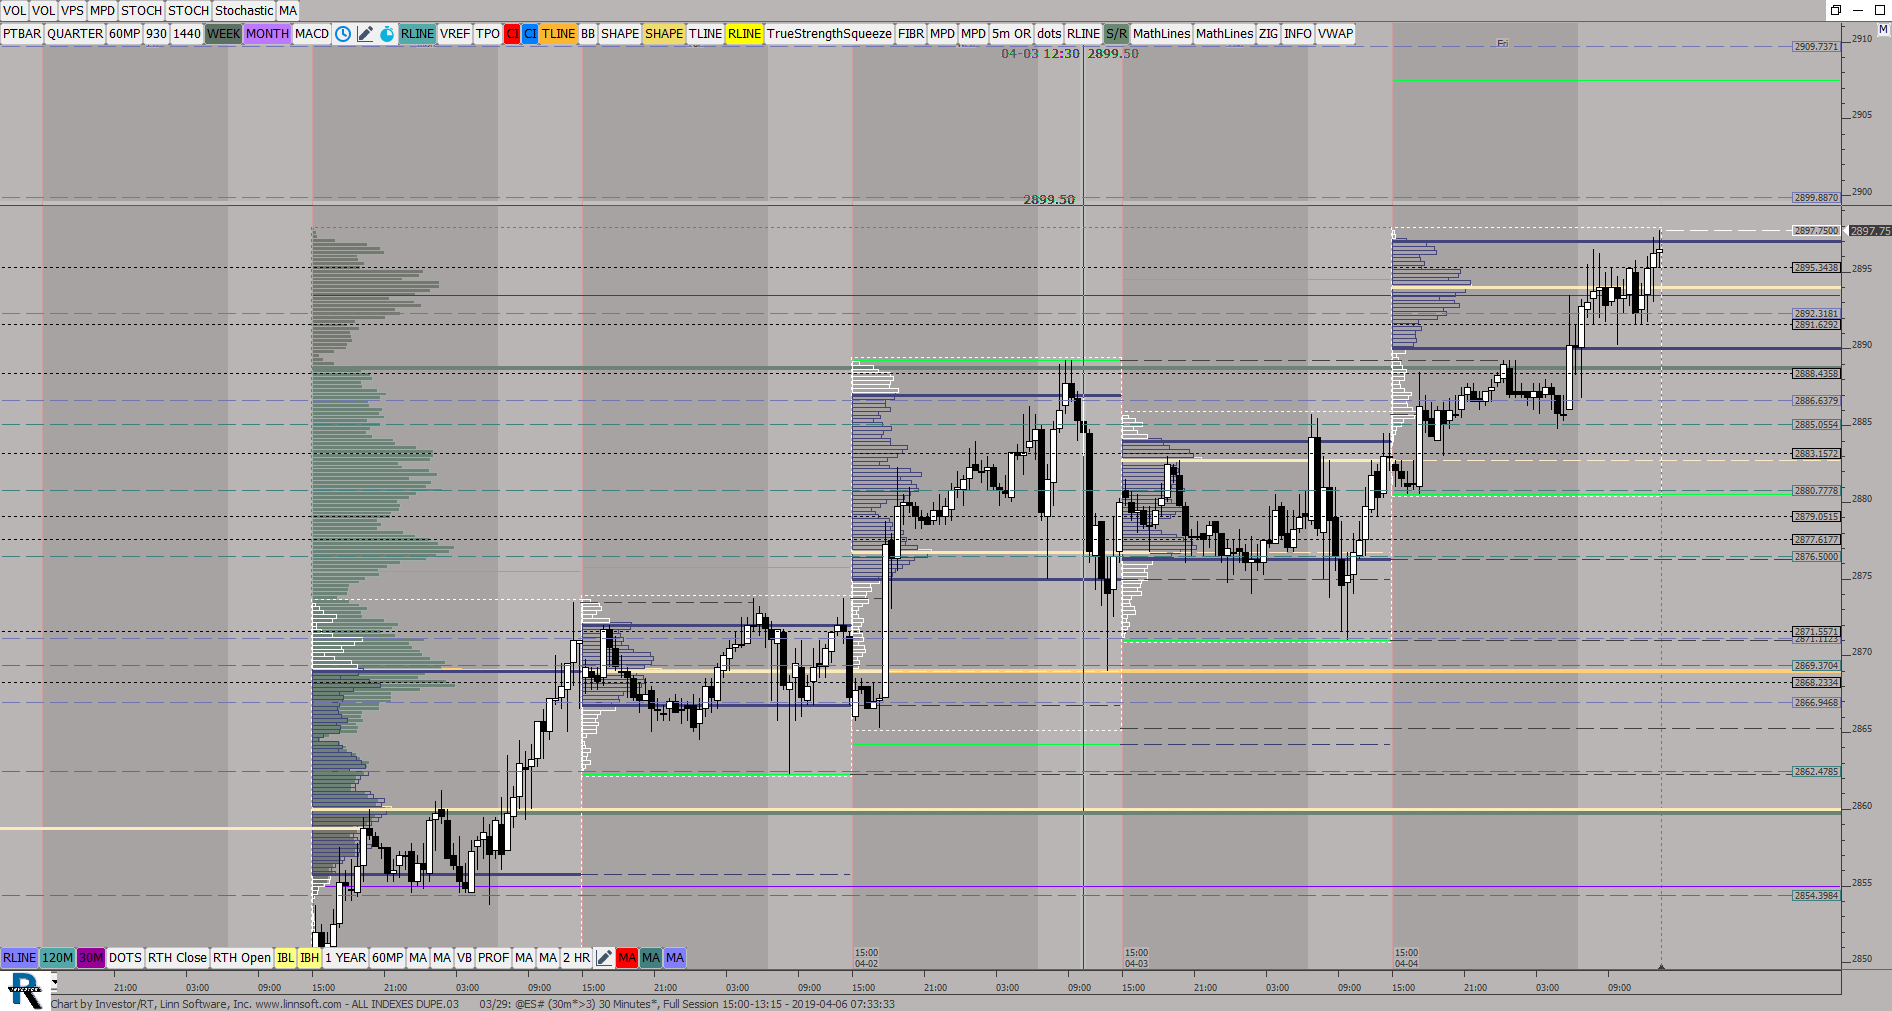
Task: Open the small dropdown arrow next to the logo
Action: point(54,985)
